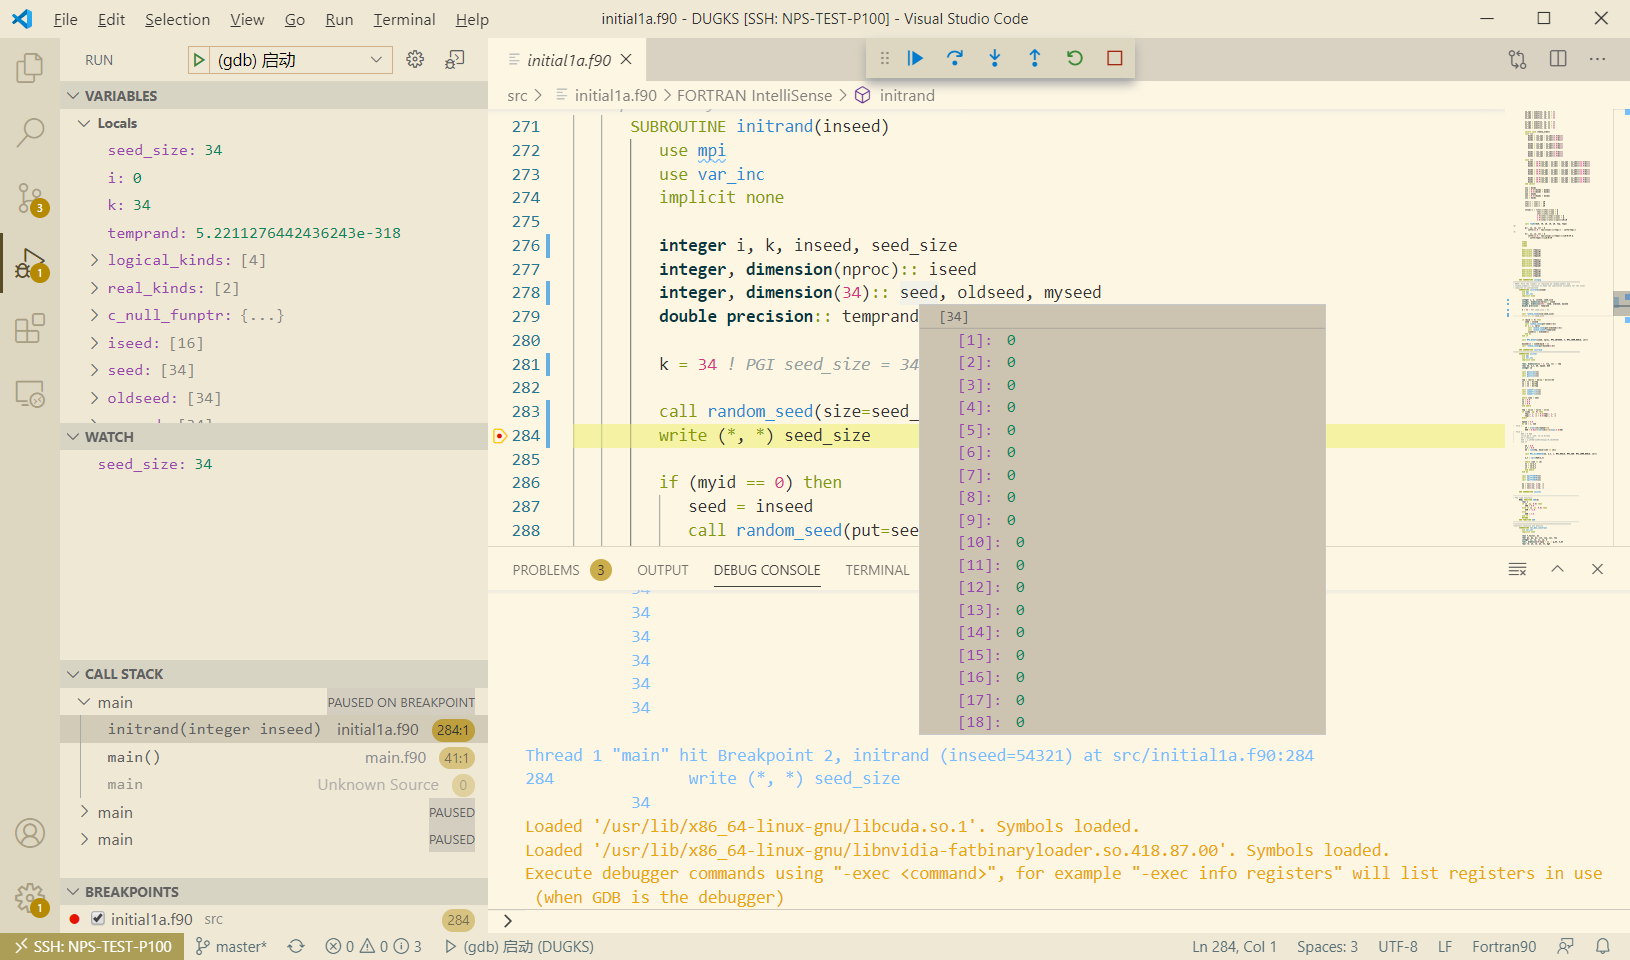Close the initial1a.f90 editor tab

pos(627,60)
